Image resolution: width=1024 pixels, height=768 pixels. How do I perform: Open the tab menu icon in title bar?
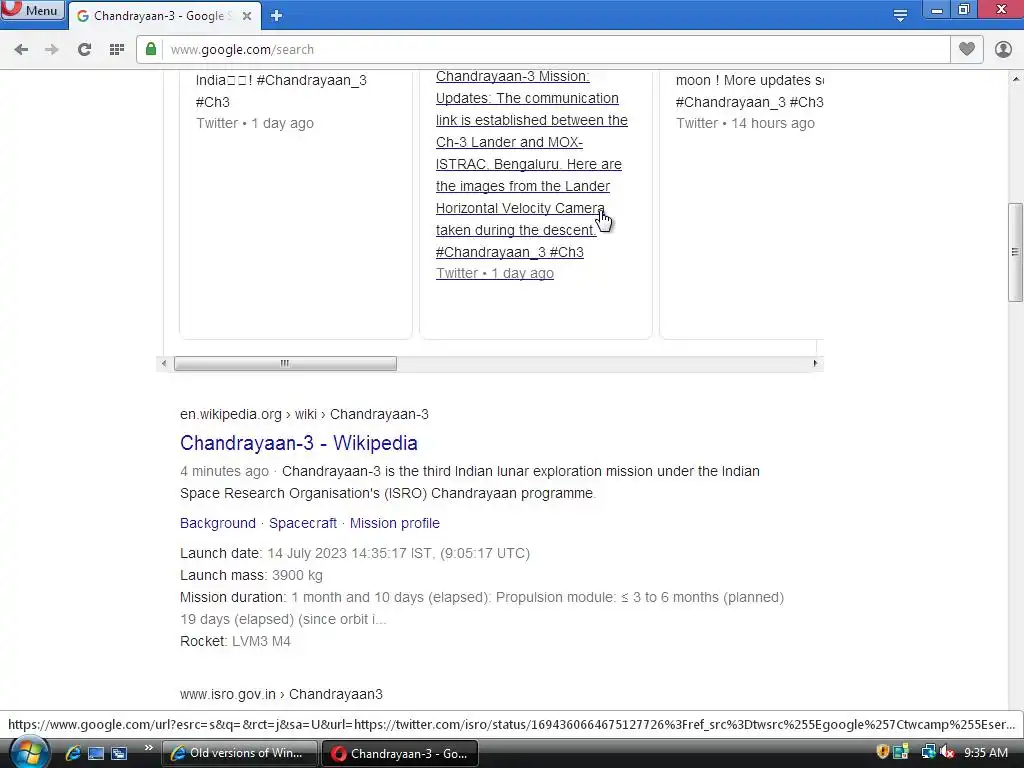[900, 16]
